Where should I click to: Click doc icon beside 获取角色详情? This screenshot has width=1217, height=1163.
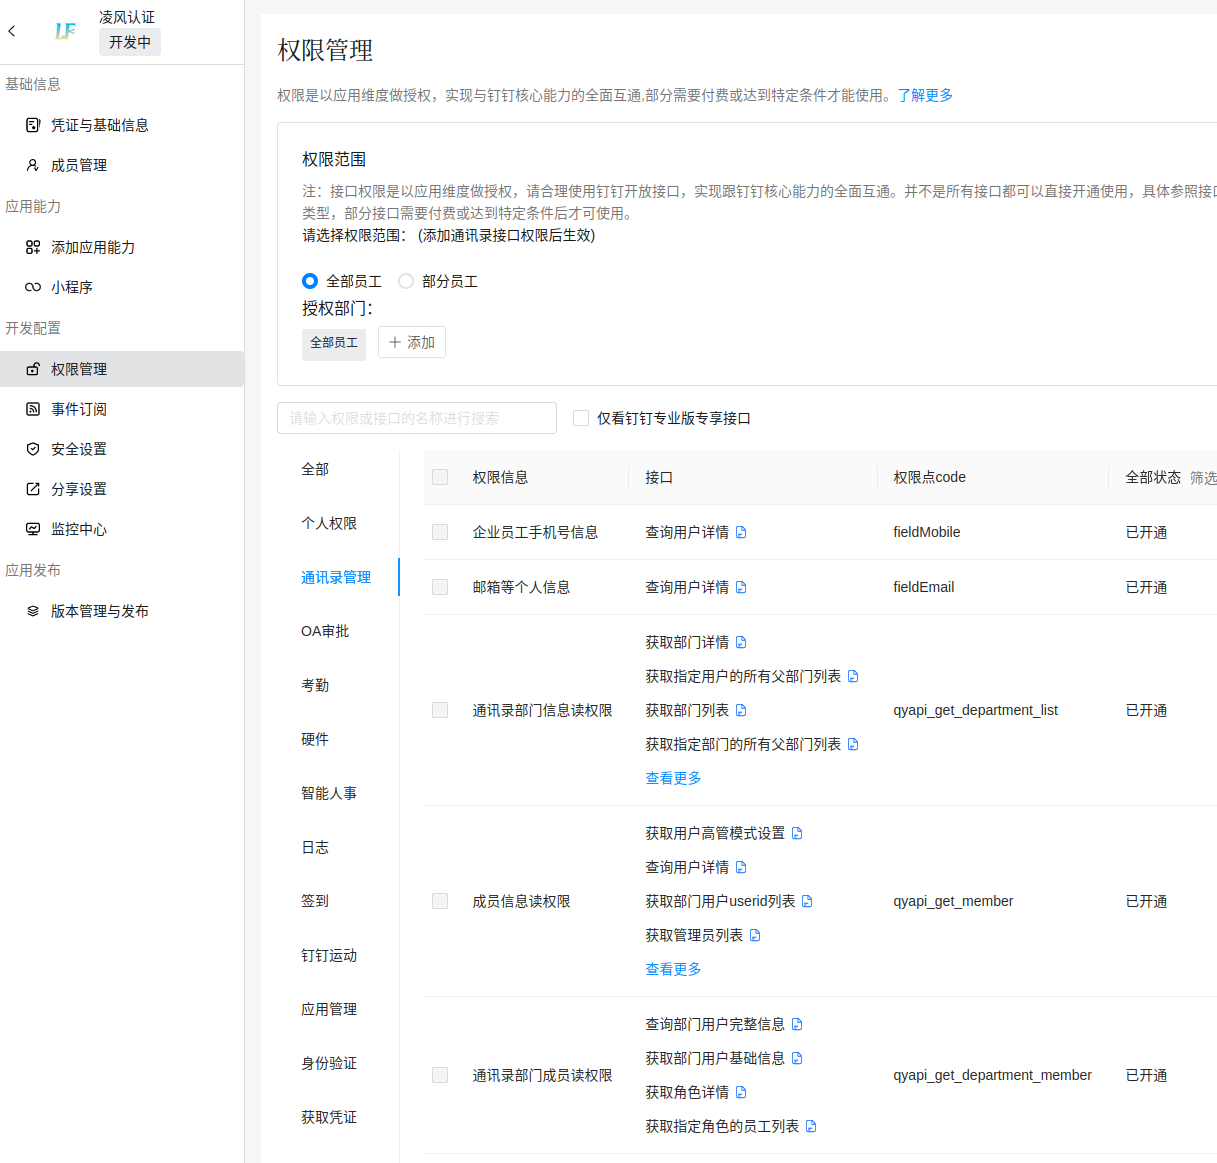(741, 1092)
